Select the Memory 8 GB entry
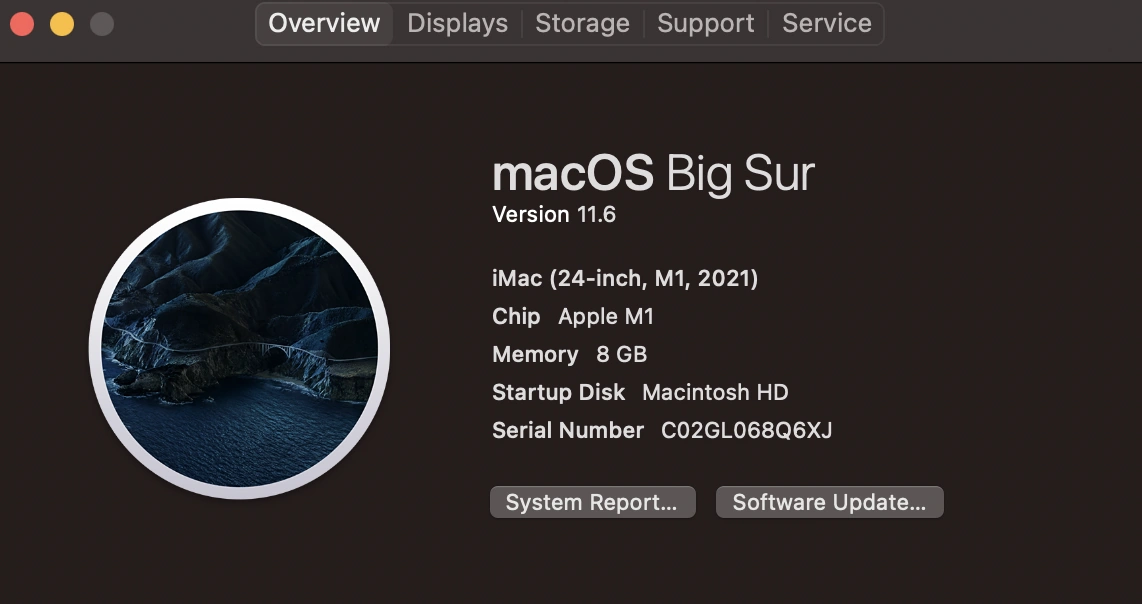This screenshot has height=604, width=1142. (x=568, y=354)
